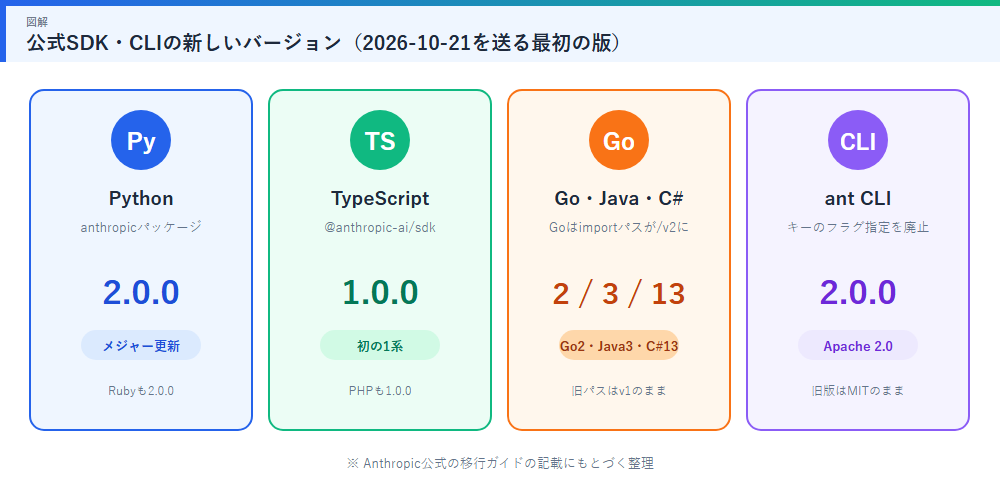Click the Goはimportパスが/v2に text
Screen dimensions: 1000x500
coord(619,226)
